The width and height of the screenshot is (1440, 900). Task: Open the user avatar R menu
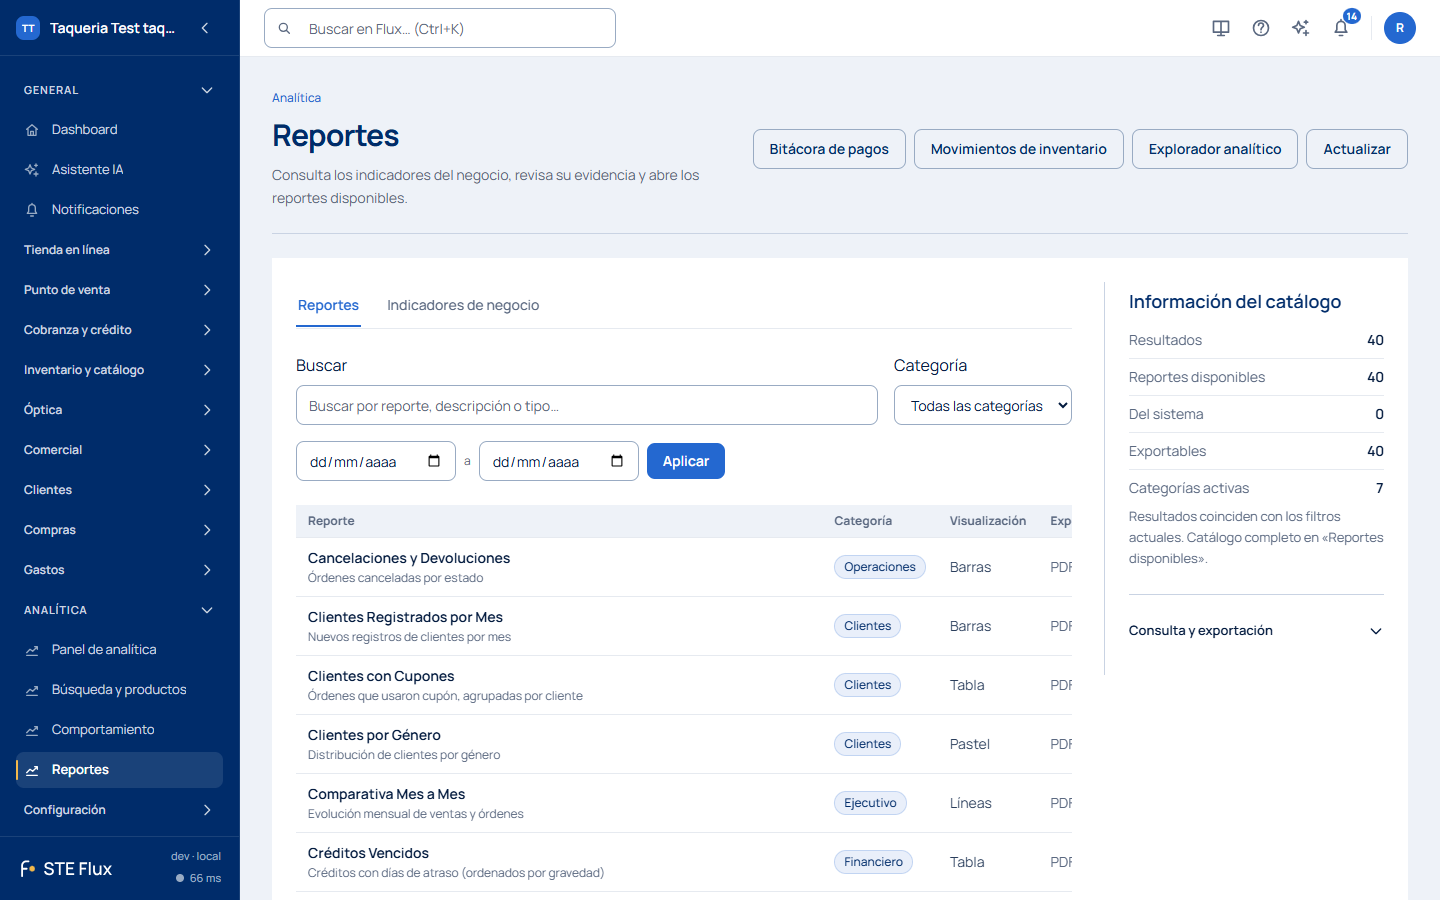[1400, 28]
